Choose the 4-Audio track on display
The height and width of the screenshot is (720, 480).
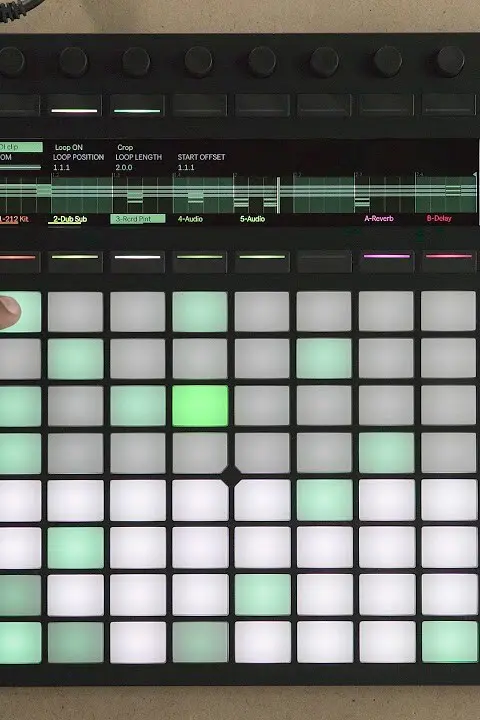pos(190,219)
